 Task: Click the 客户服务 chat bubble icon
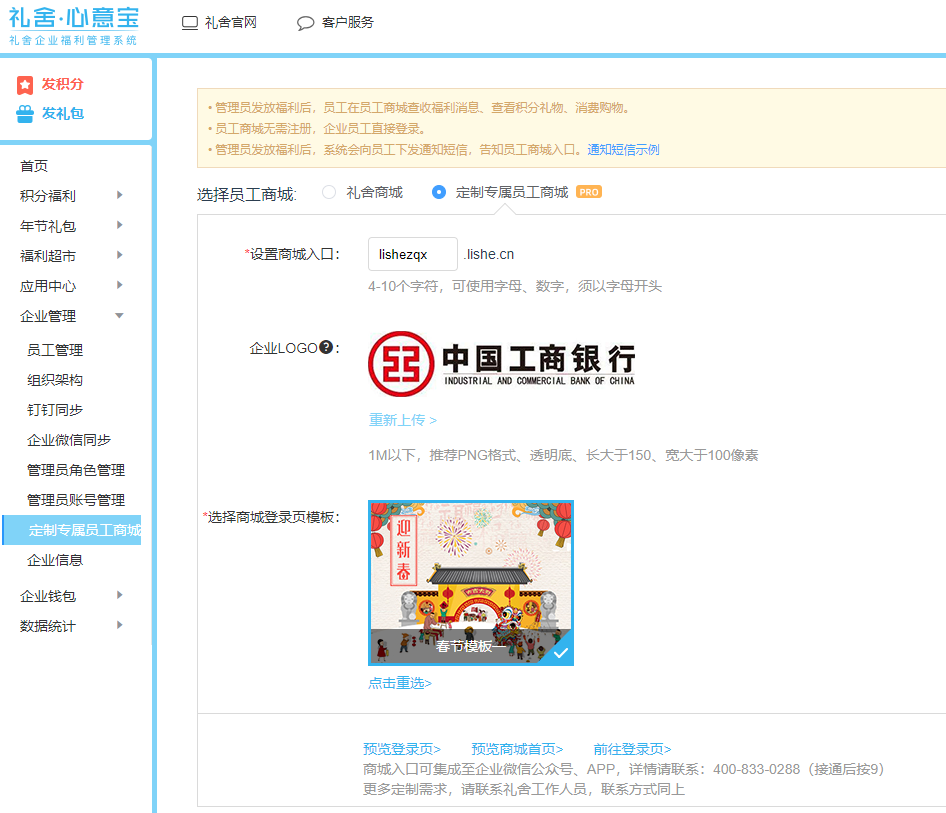tap(306, 23)
